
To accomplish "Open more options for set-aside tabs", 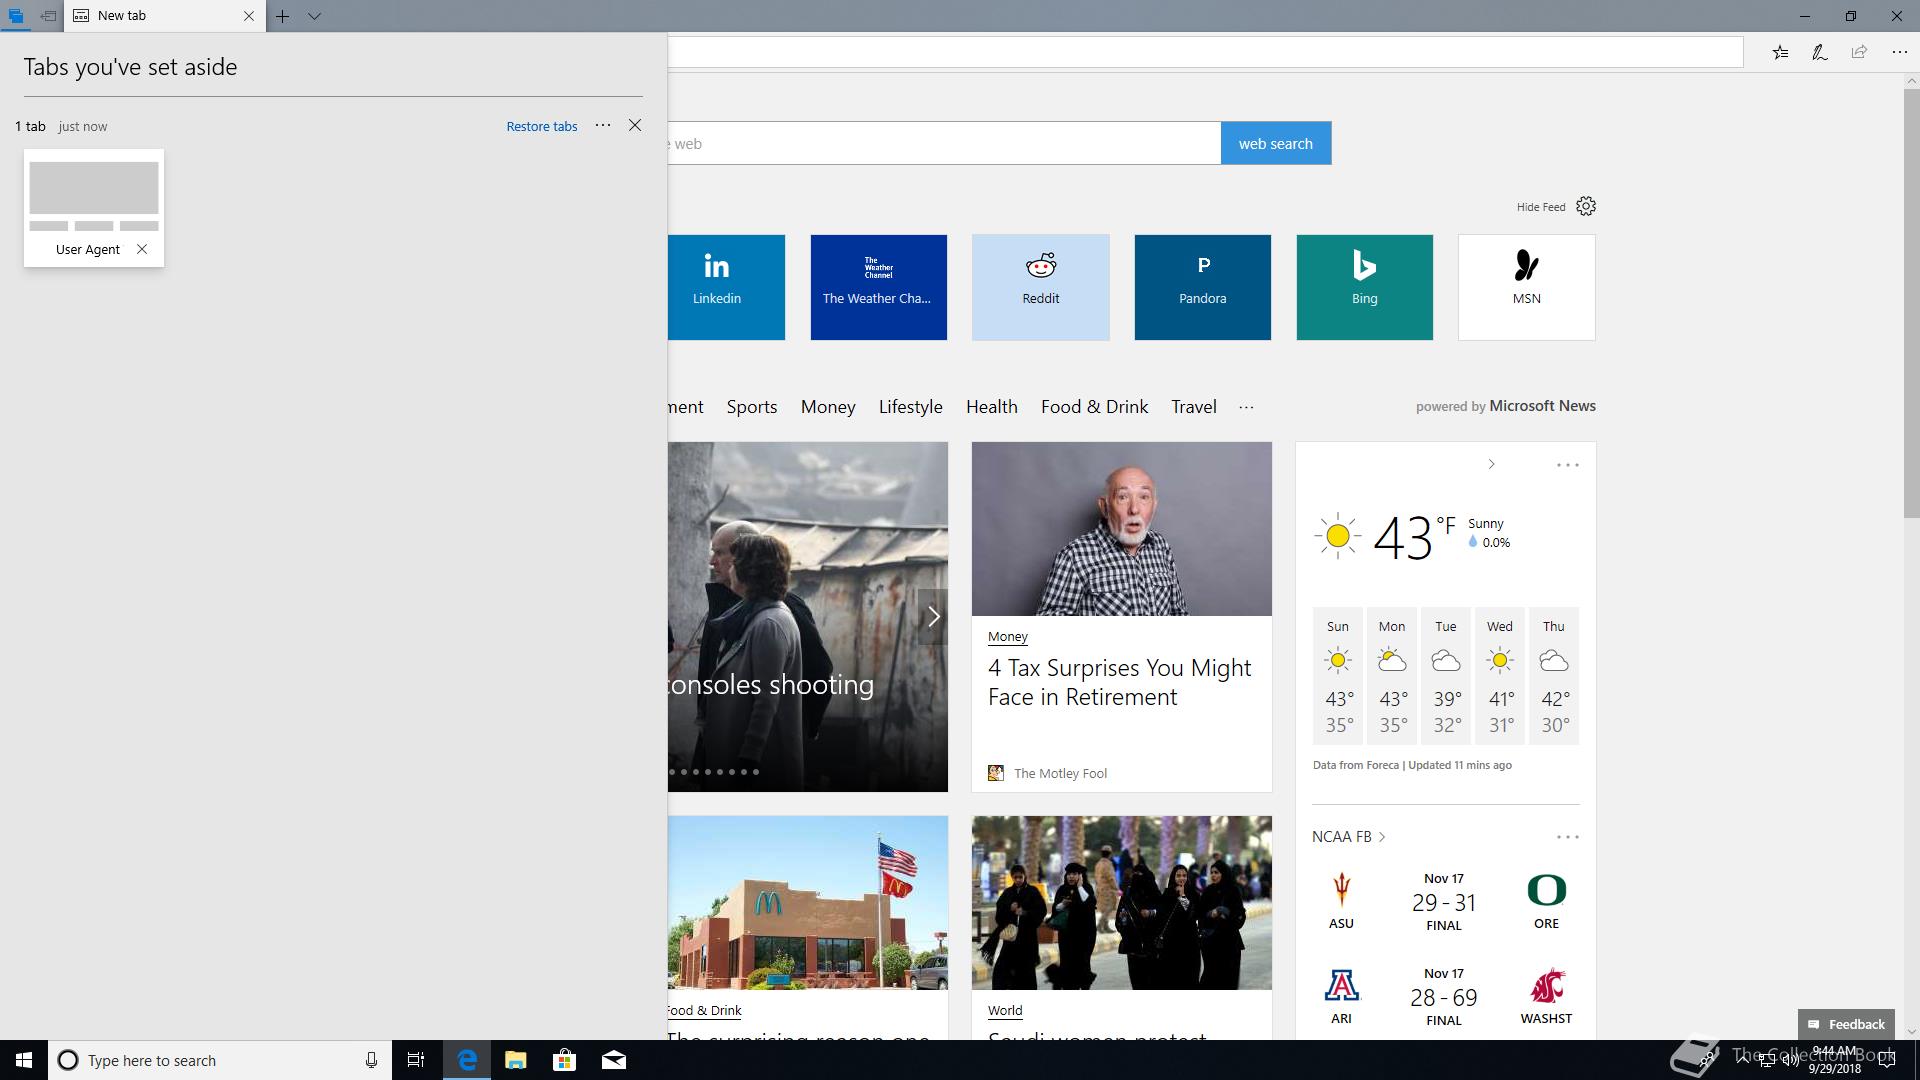I will pyautogui.click(x=602, y=125).
